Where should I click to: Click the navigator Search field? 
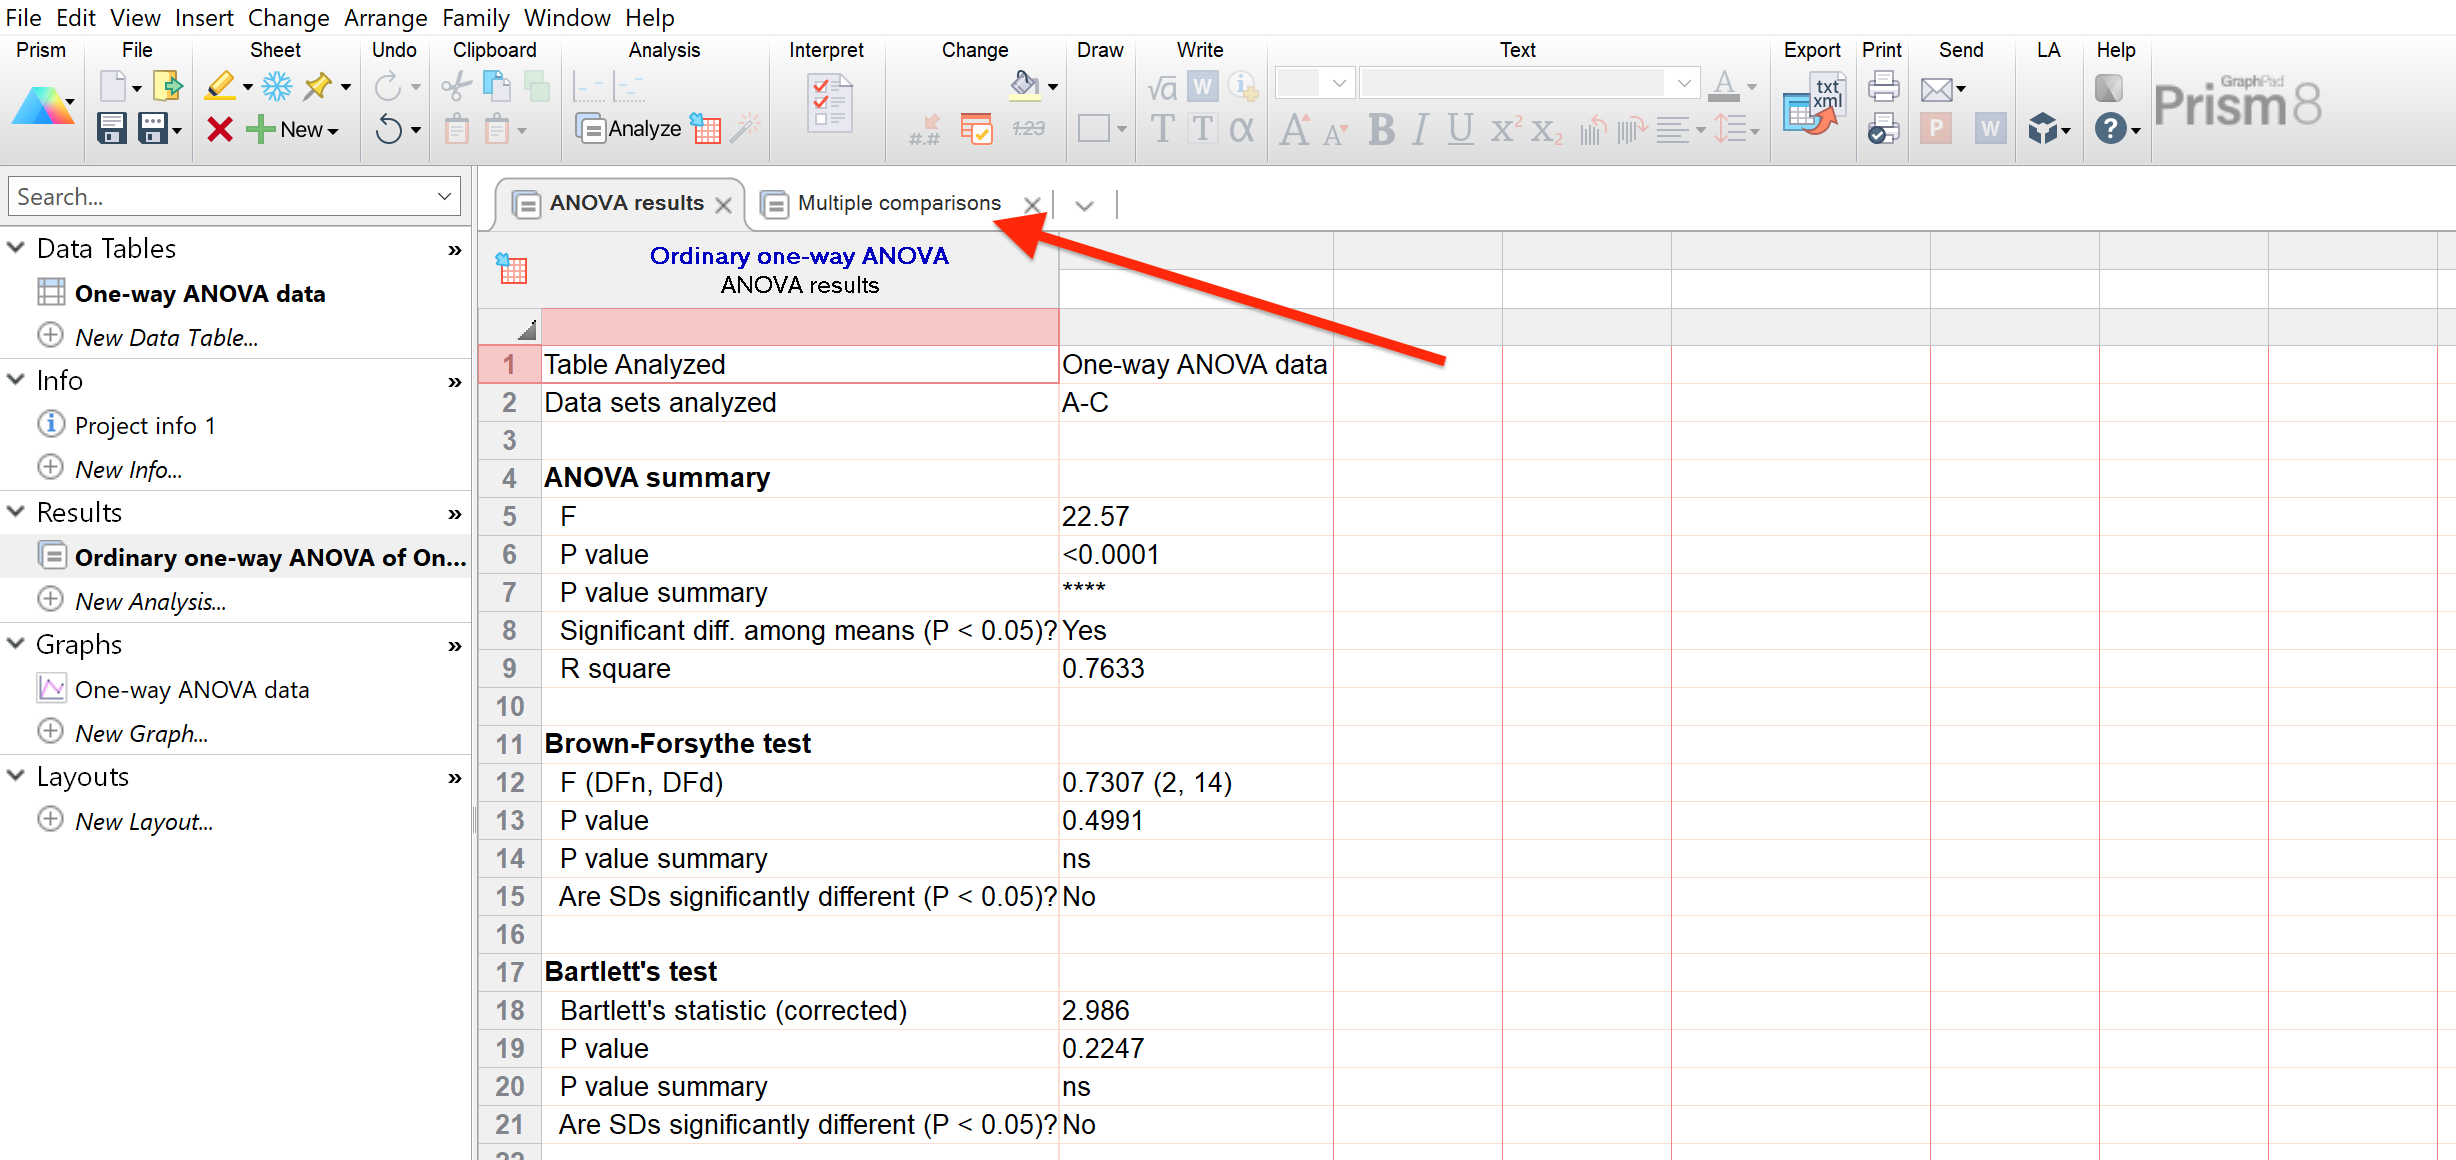click(x=220, y=197)
